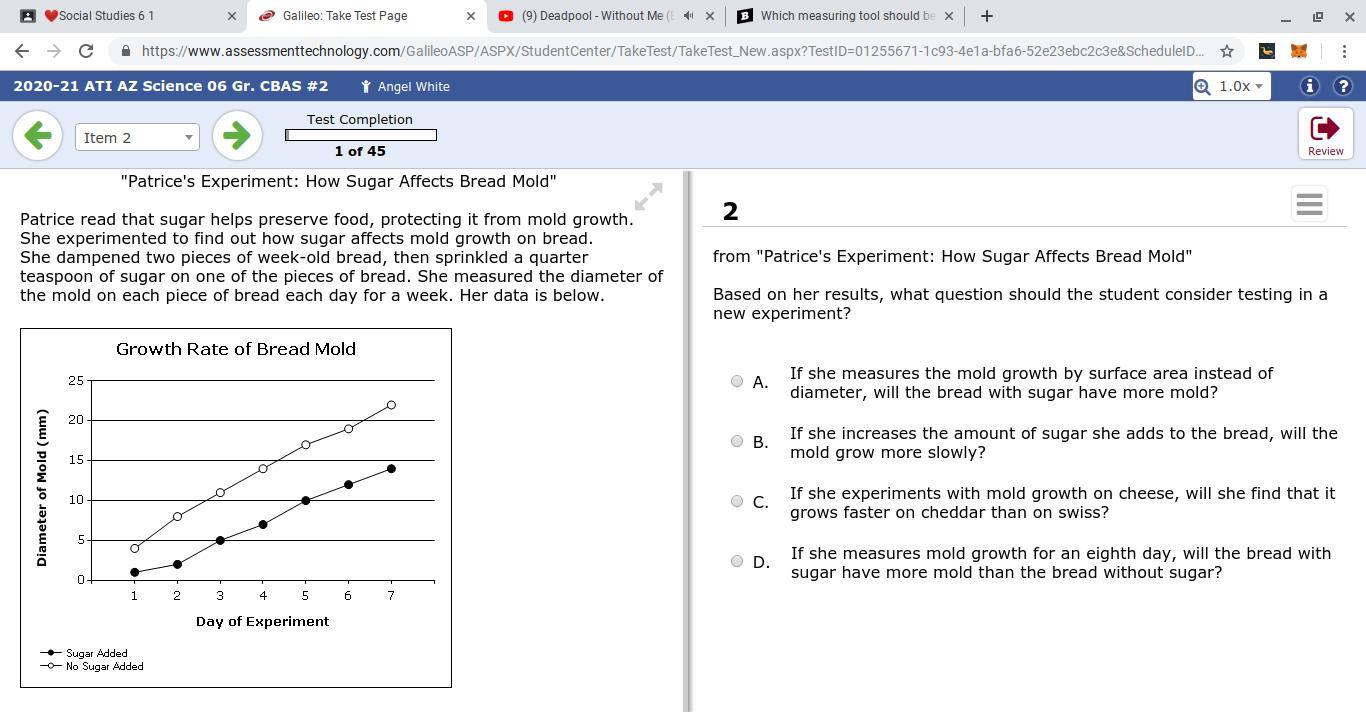Close the Galileo test page tab
This screenshot has height=712, width=1366.
(471, 16)
